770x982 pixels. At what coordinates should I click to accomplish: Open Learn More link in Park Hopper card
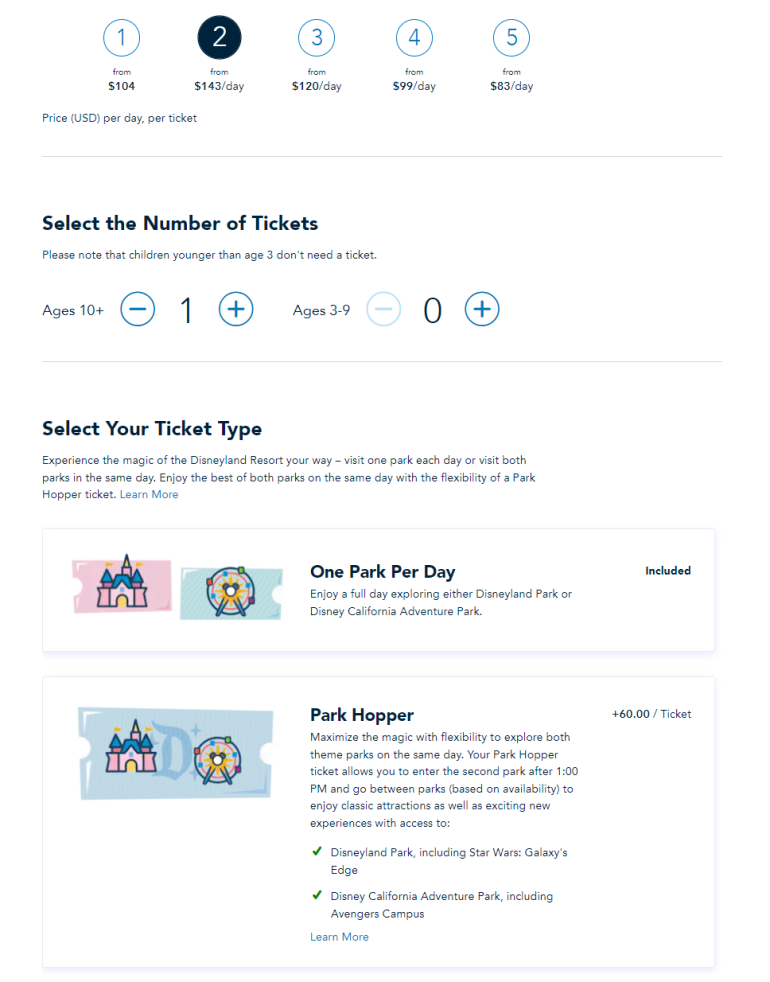coord(339,937)
